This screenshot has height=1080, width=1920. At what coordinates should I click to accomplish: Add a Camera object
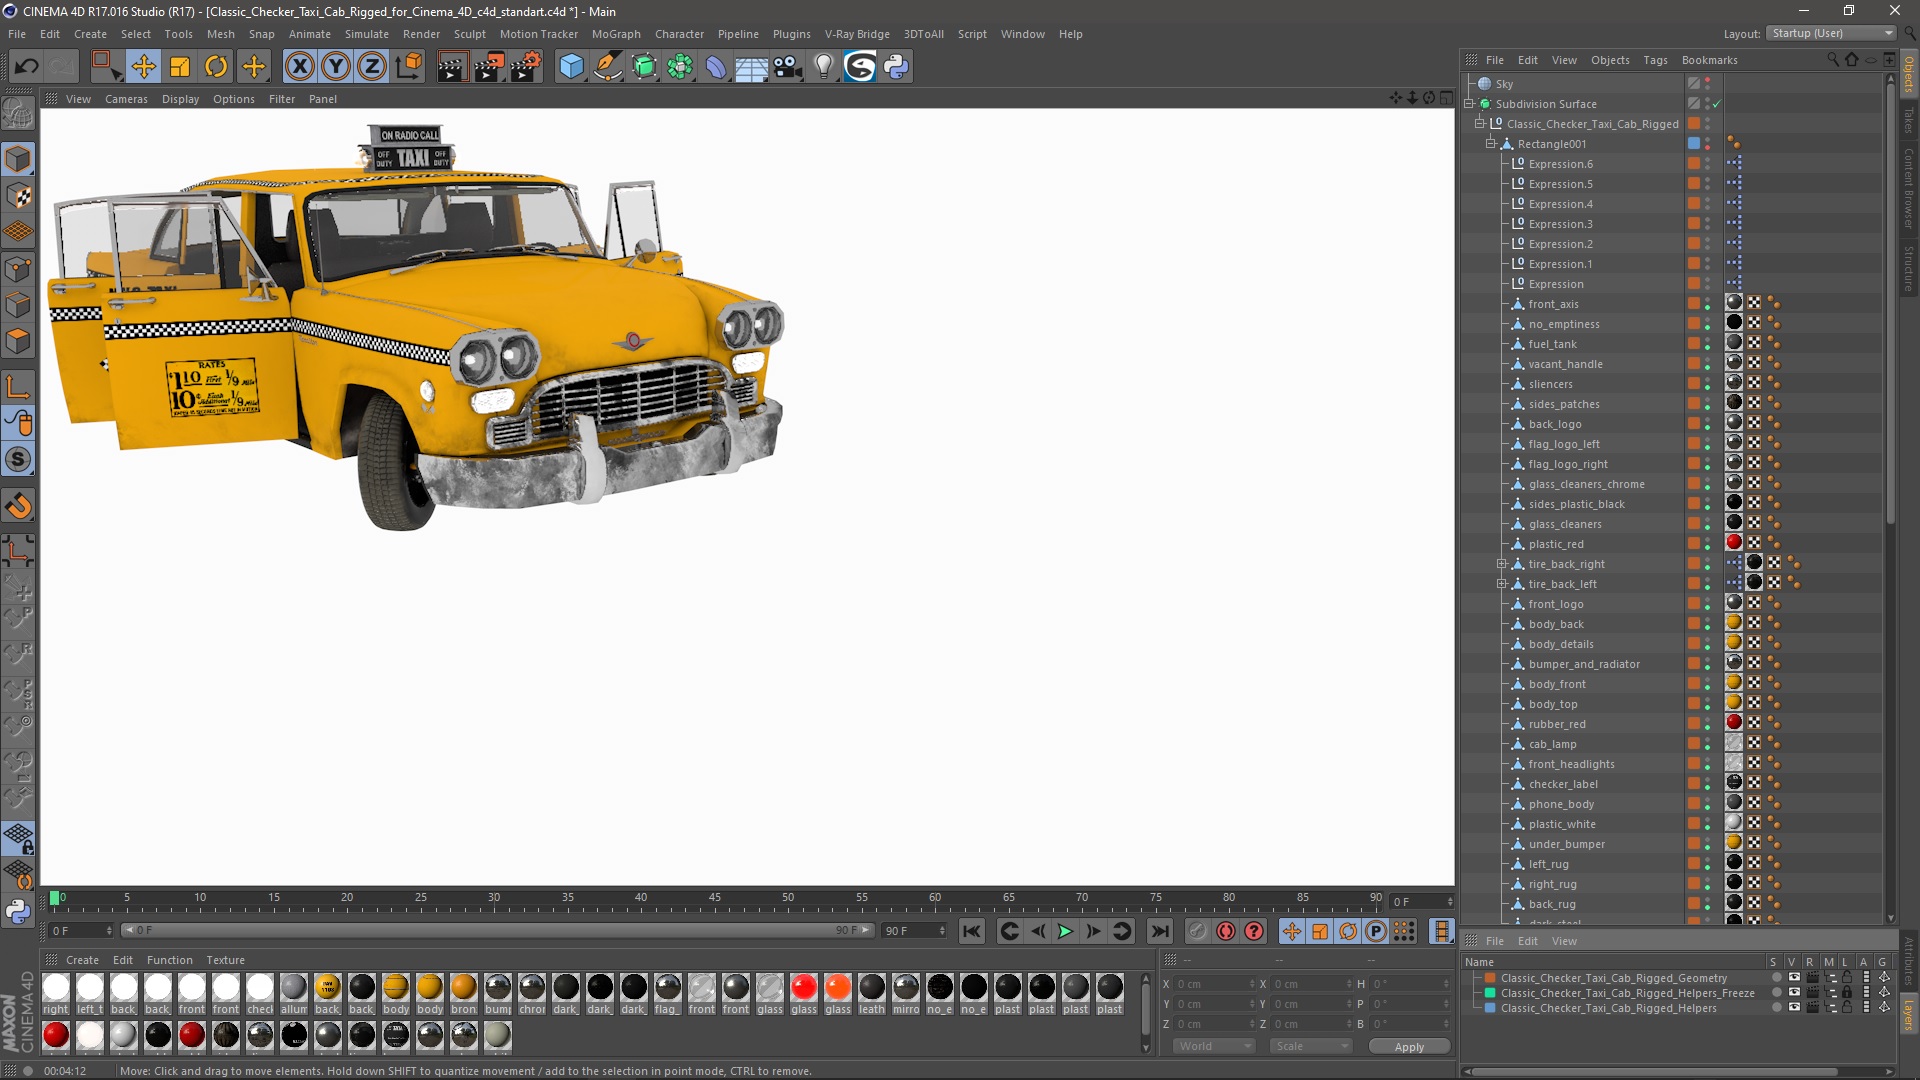tap(787, 67)
